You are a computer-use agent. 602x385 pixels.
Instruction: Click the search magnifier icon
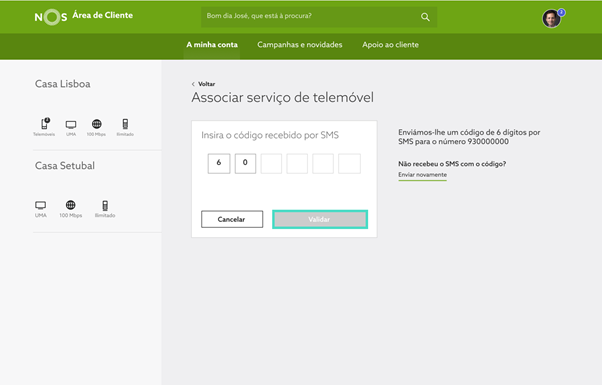click(x=425, y=17)
